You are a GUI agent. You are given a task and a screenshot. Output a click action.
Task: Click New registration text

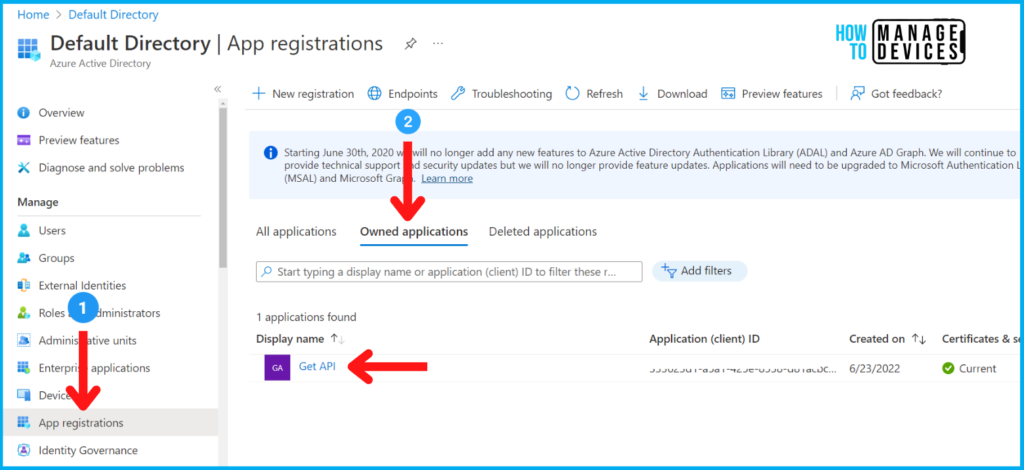click(x=313, y=94)
